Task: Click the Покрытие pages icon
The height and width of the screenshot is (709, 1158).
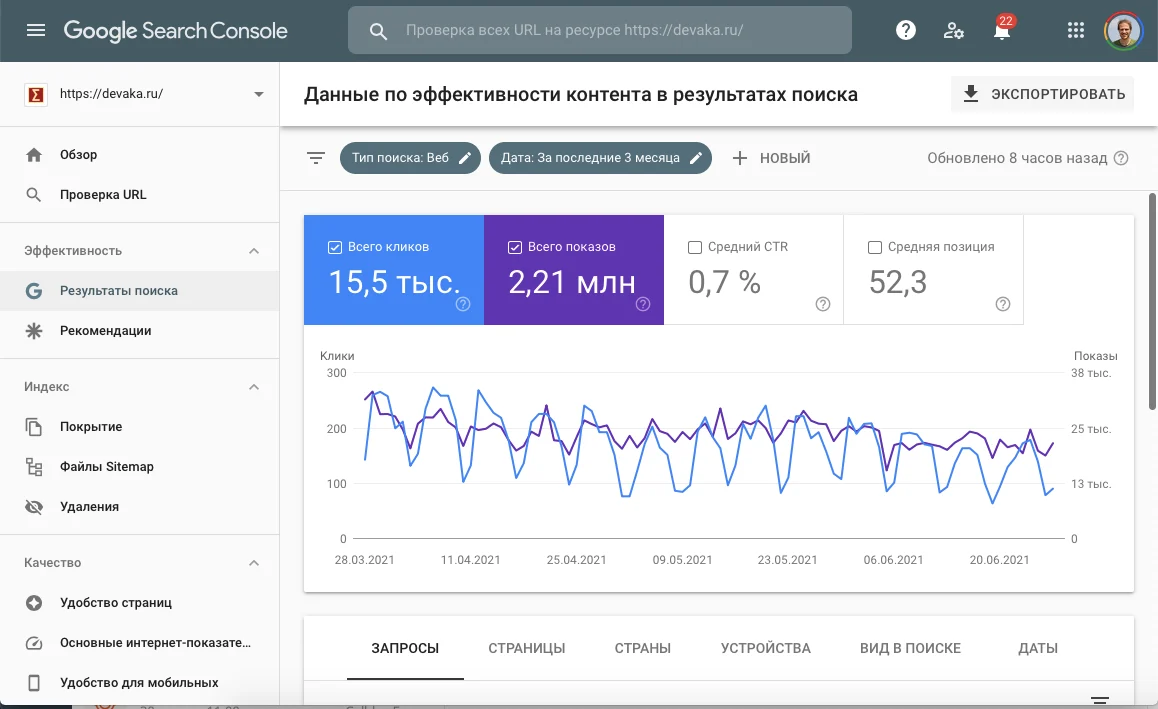Action: point(34,427)
